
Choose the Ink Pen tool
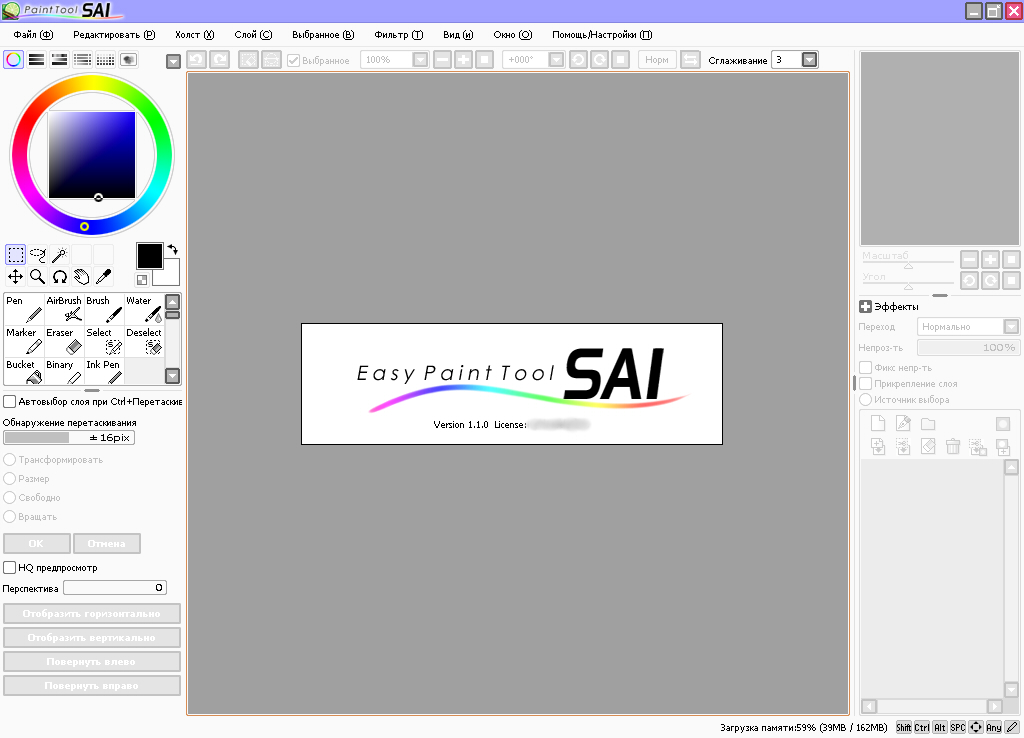coord(104,371)
